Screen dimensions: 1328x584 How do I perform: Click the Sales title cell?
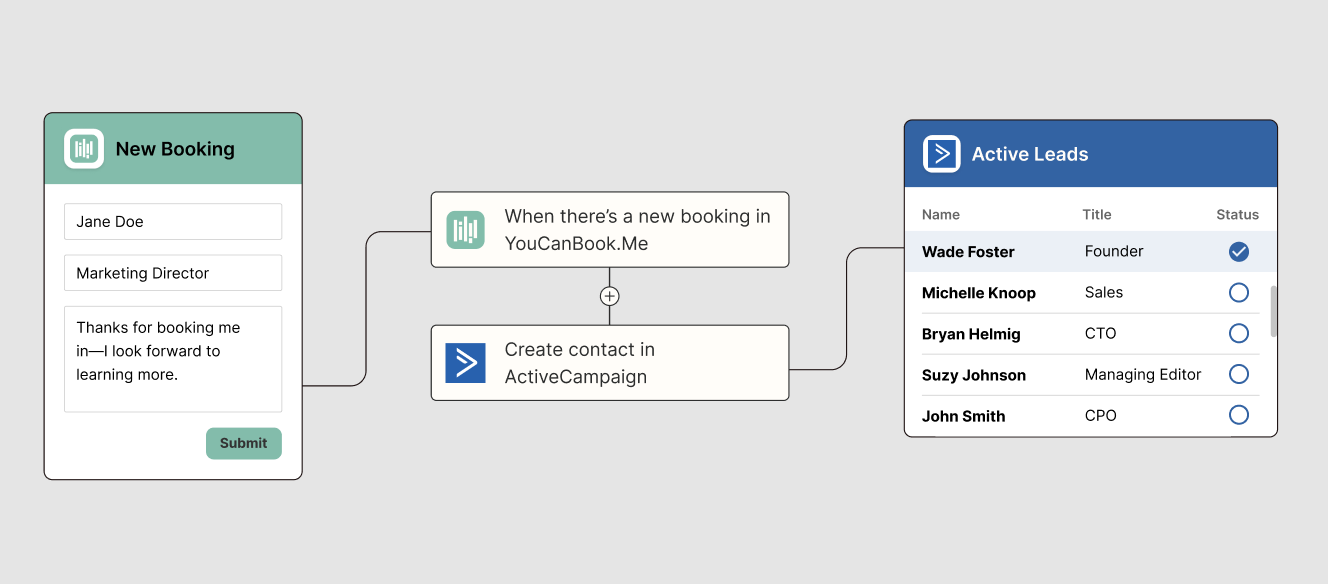[x=1104, y=293]
